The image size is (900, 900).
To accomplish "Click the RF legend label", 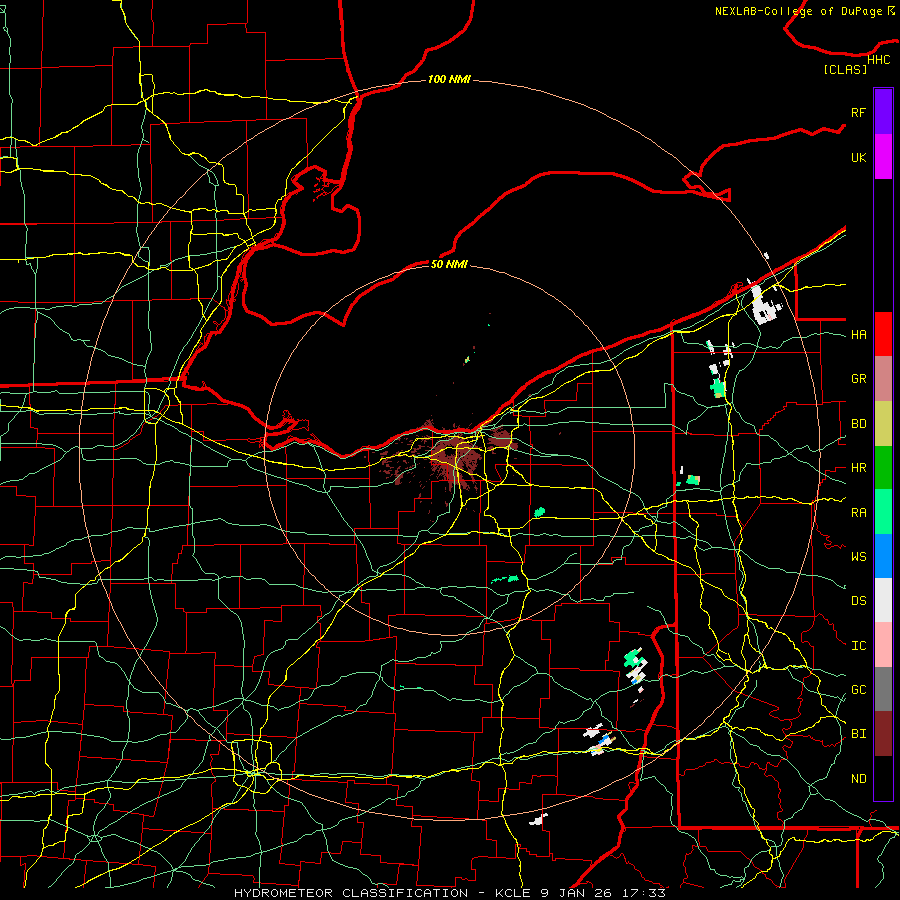I will click(x=858, y=112).
